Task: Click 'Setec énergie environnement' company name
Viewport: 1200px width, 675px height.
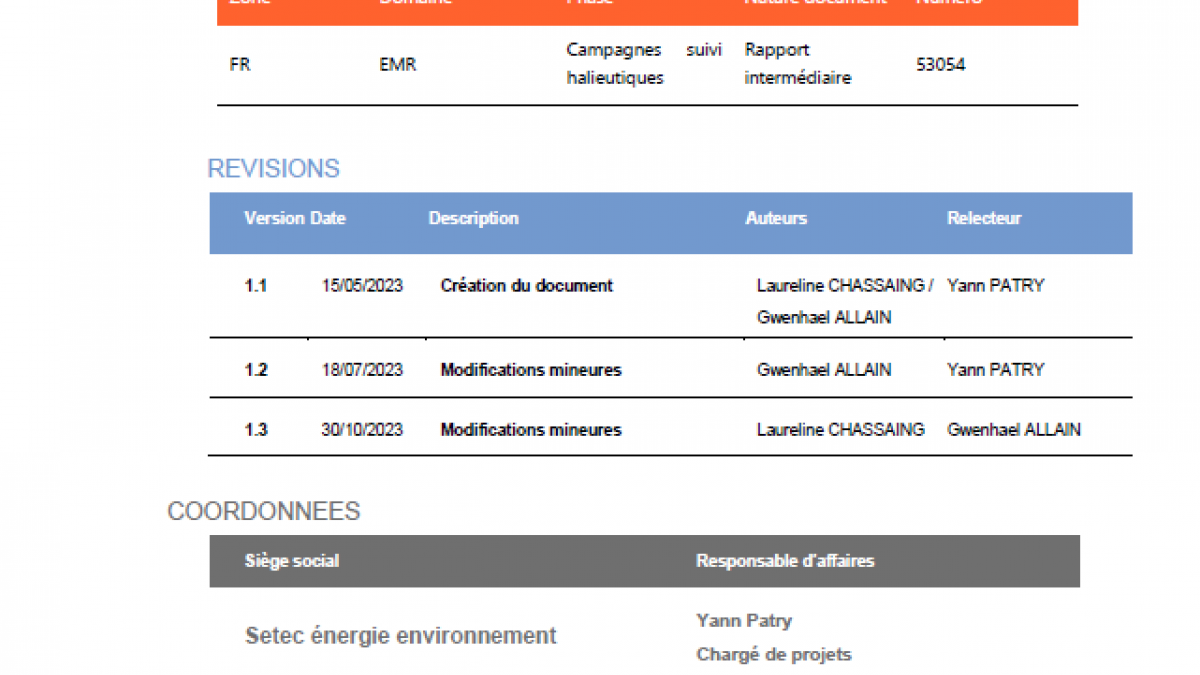Action: pos(401,635)
